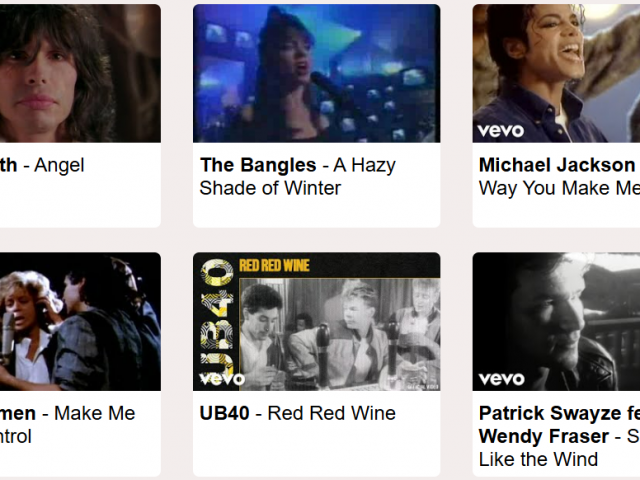This screenshot has width=640, height=480.
Task: Click the vevo logo on UB40 video
Action: tap(222, 379)
